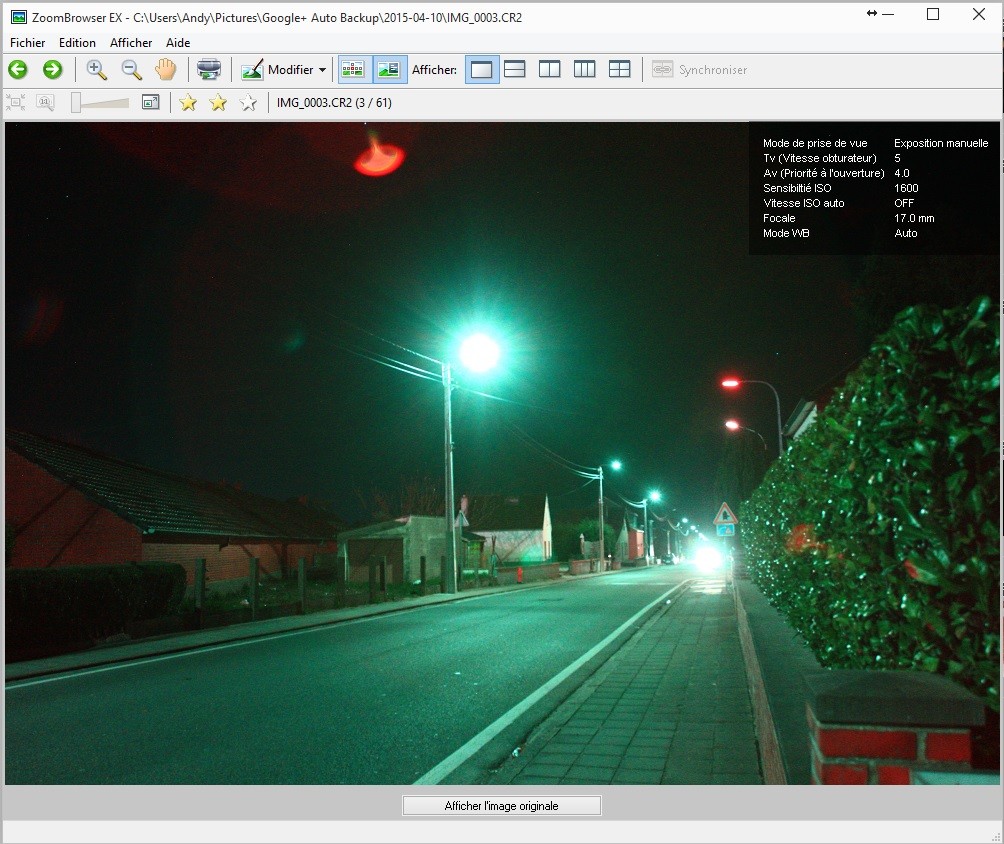The width and height of the screenshot is (1004, 844).
Task: Open the Fichier menu
Action: (x=28, y=43)
